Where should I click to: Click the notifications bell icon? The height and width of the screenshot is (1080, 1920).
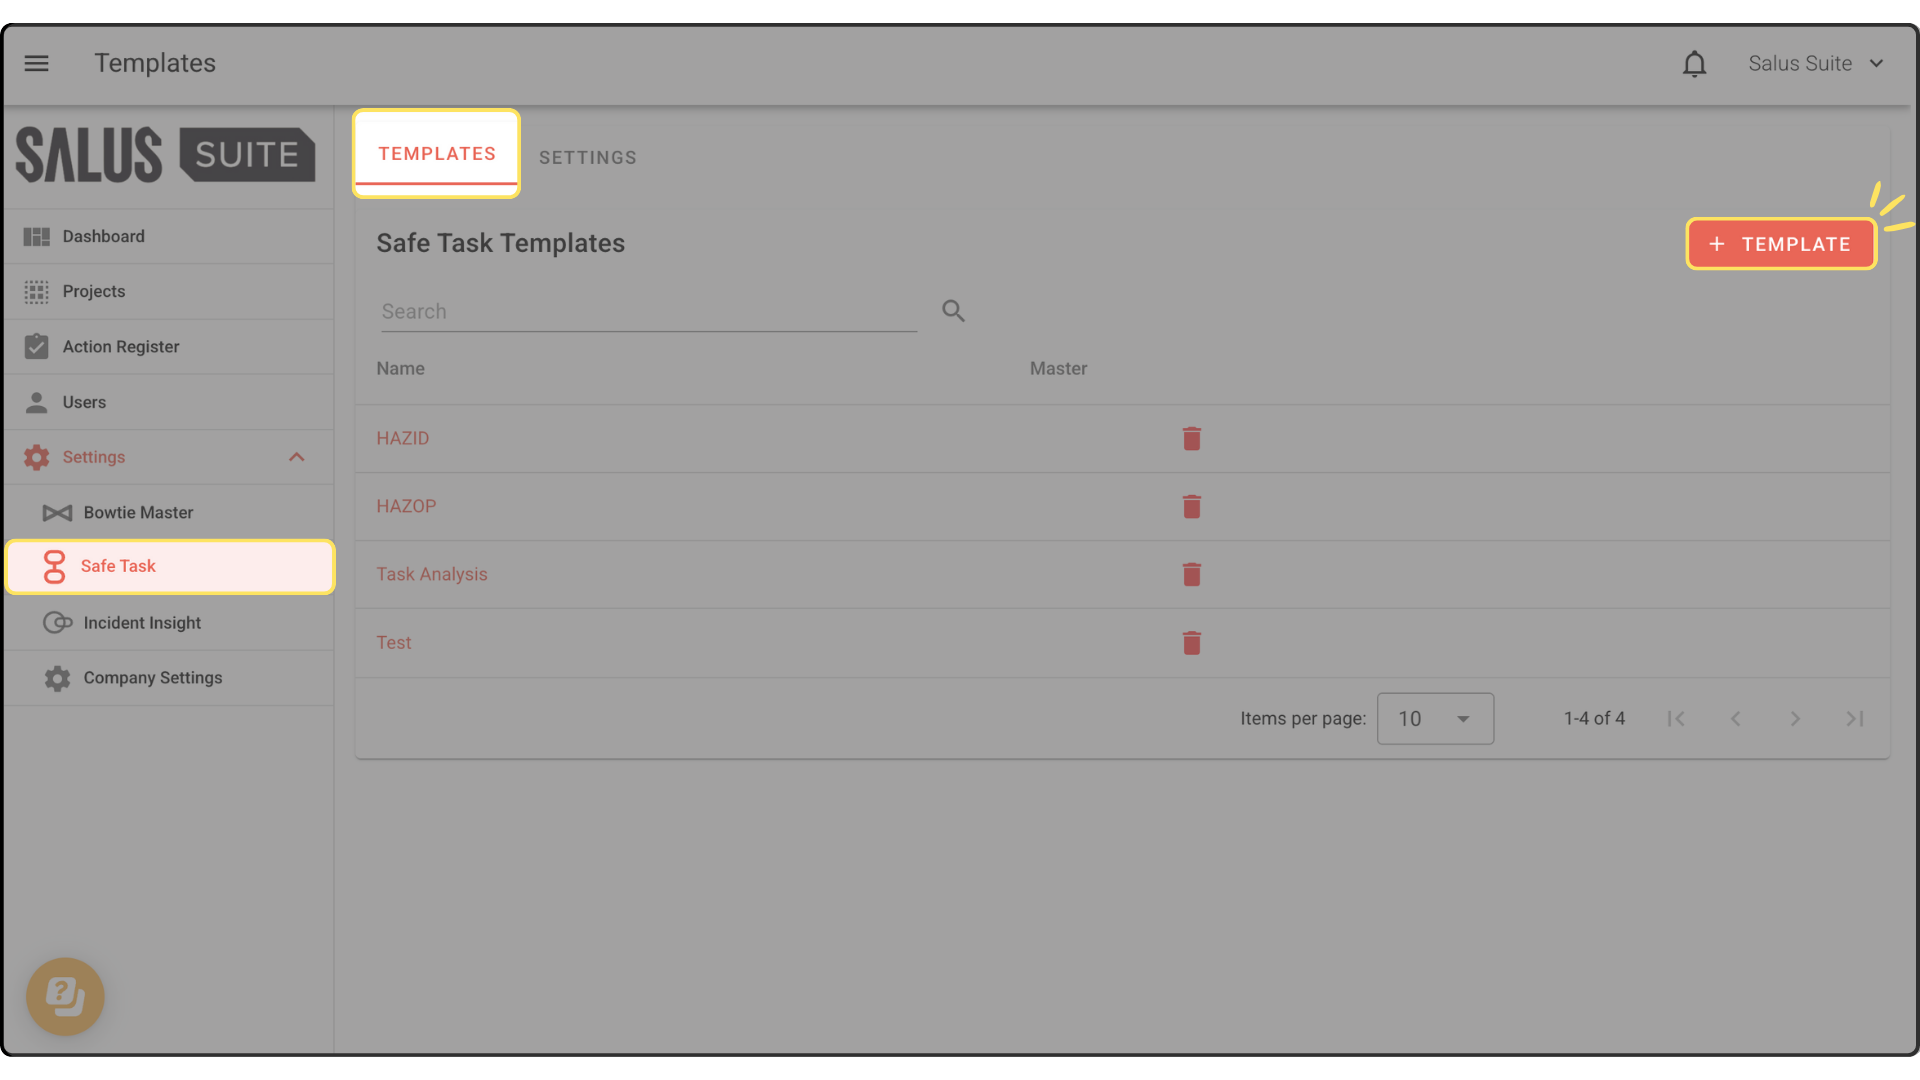click(x=1694, y=64)
